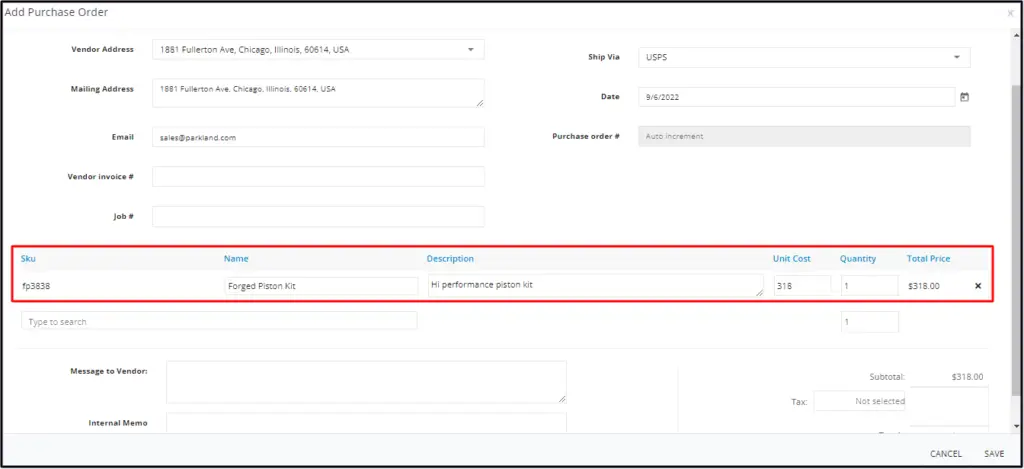Click the Date field showing 9/6/2022
This screenshot has height=469, width=1024.
pyautogui.click(x=797, y=97)
